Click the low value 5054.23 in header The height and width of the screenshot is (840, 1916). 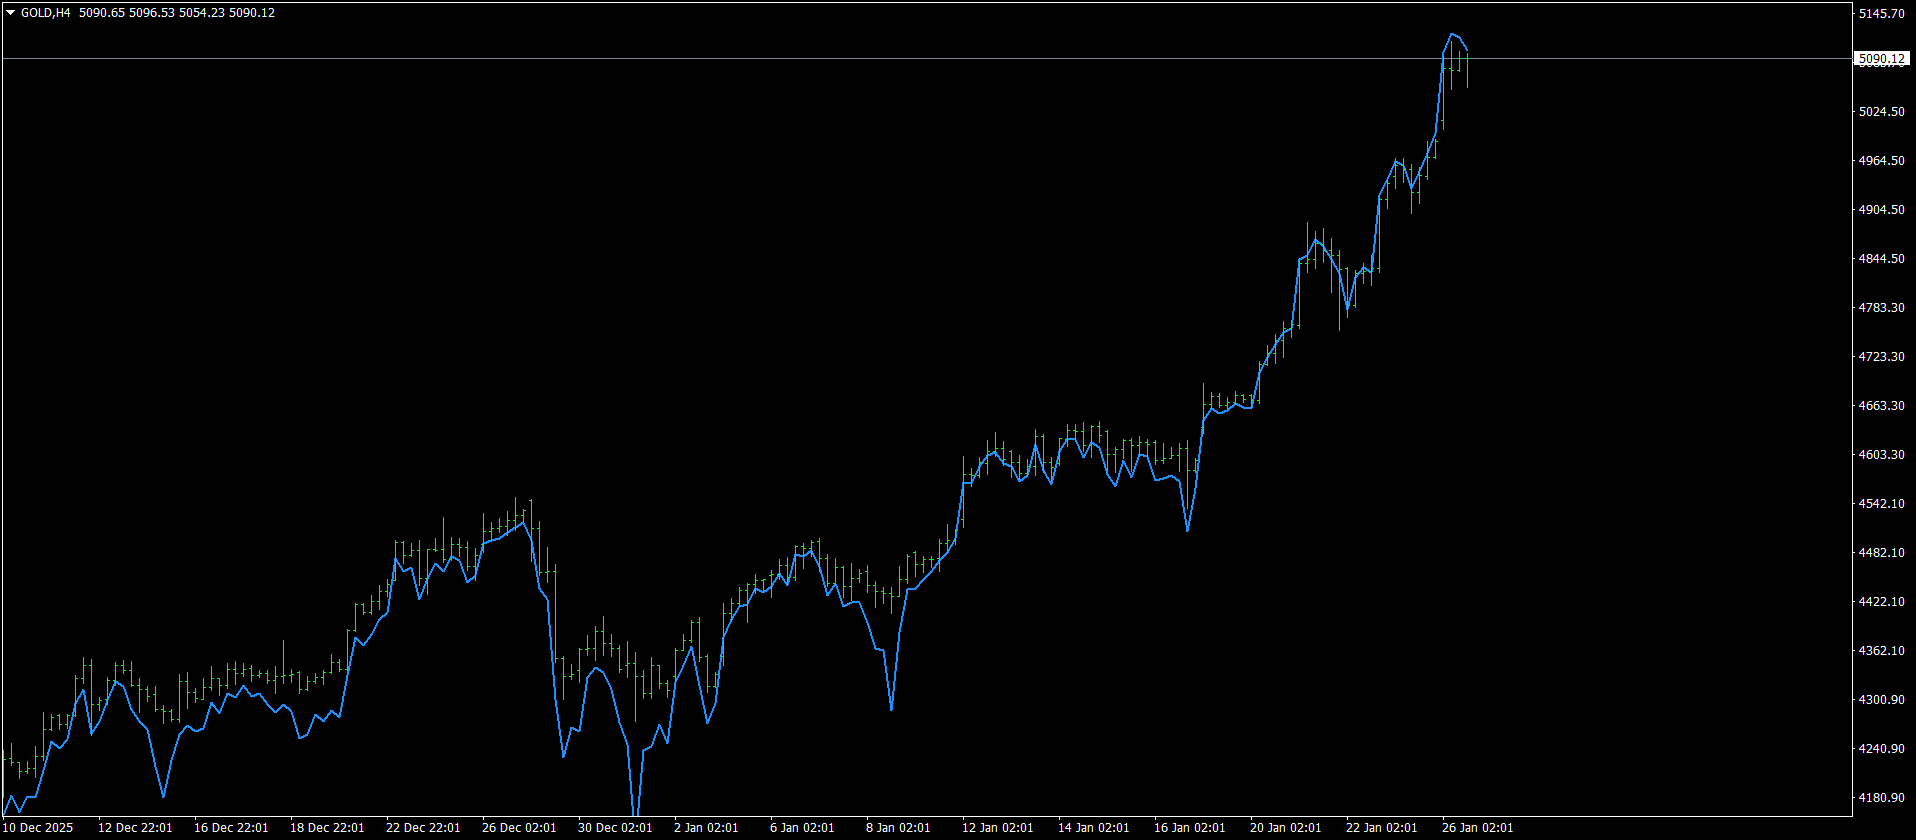pos(201,13)
